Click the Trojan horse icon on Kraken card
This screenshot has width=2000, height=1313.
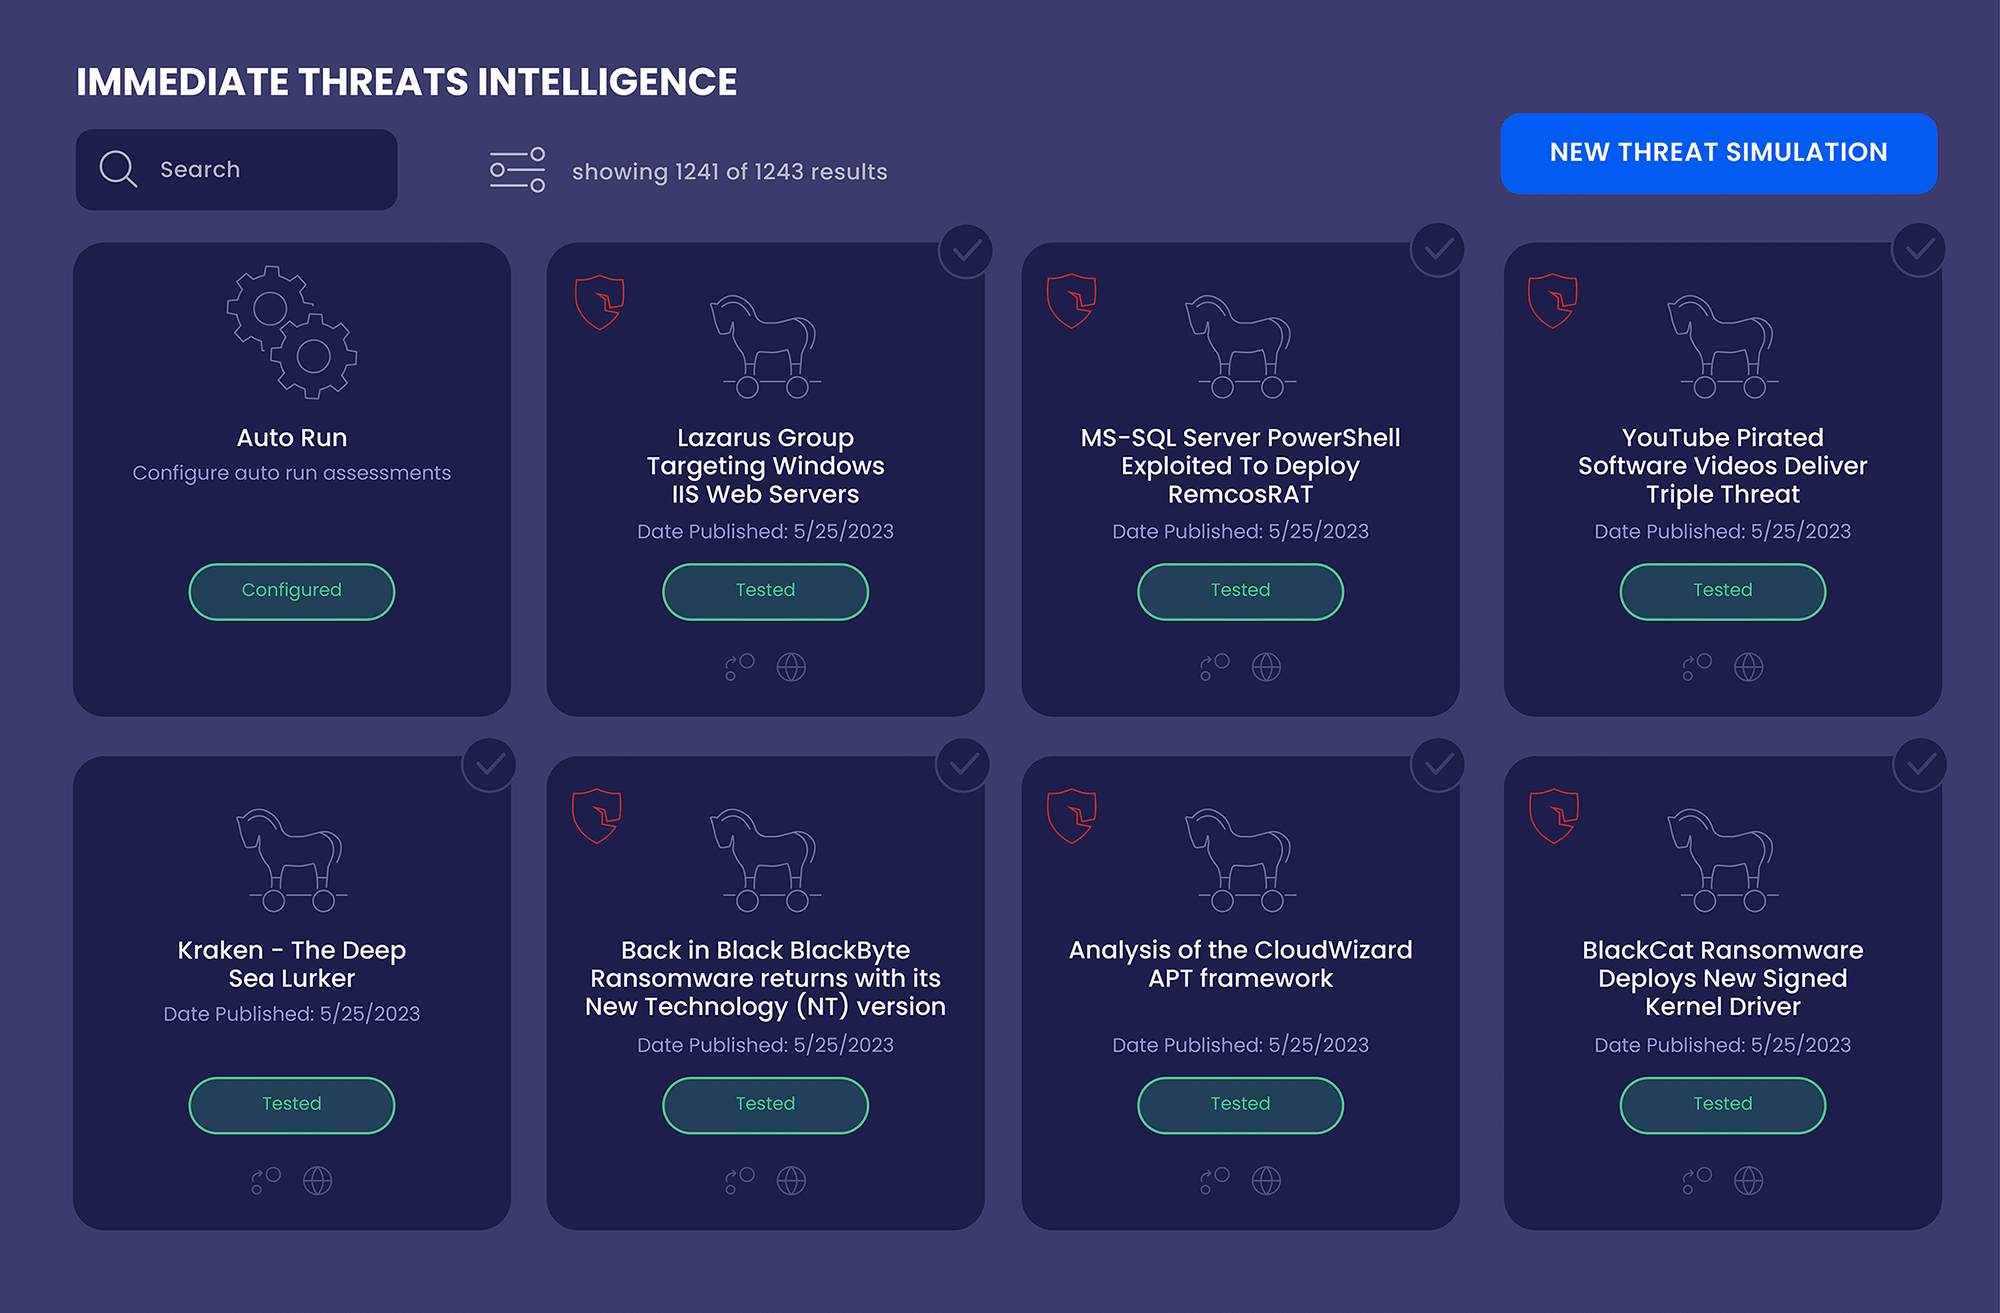[x=292, y=860]
